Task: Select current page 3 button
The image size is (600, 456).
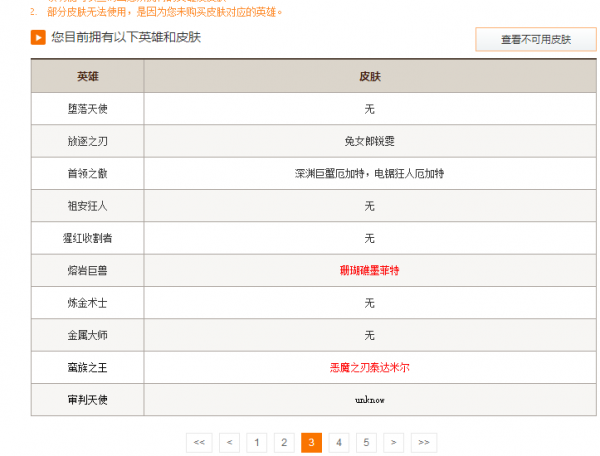Action: (311, 443)
